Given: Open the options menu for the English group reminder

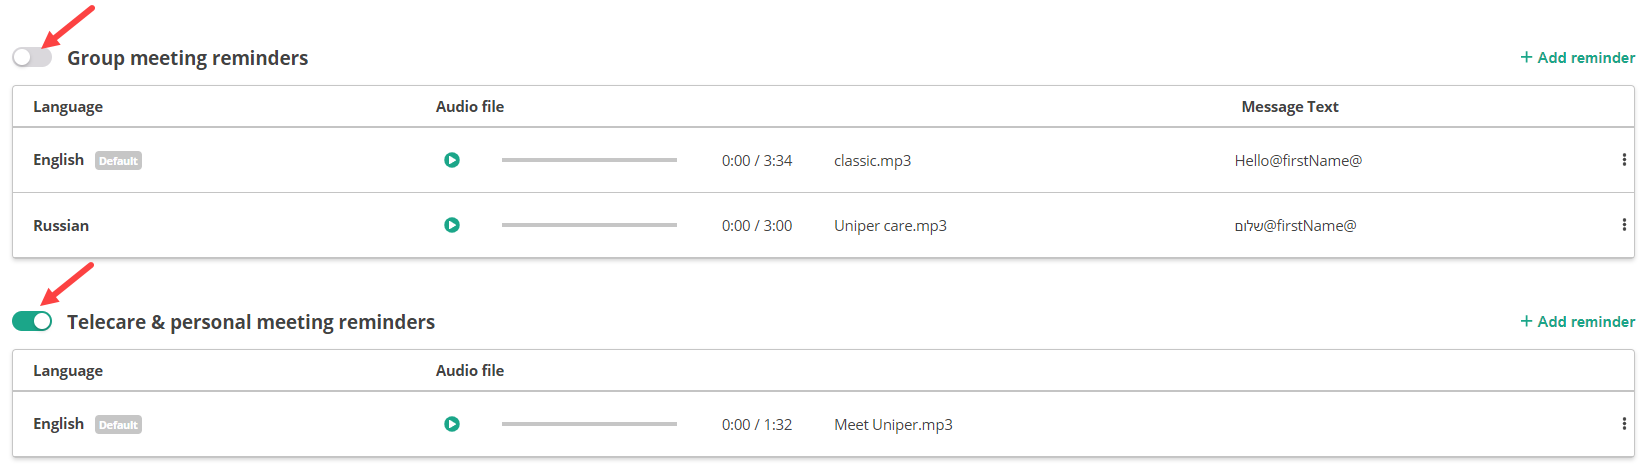Looking at the screenshot, I should pos(1624,160).
